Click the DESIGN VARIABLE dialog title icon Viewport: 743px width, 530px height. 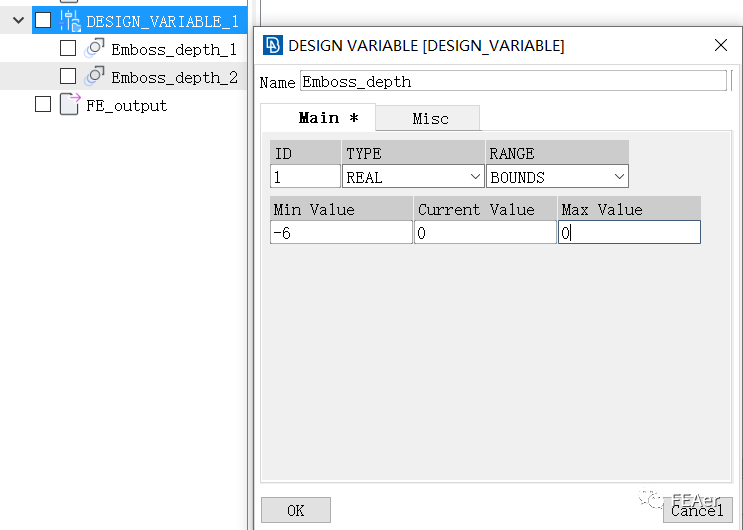[x=272, y=46]
